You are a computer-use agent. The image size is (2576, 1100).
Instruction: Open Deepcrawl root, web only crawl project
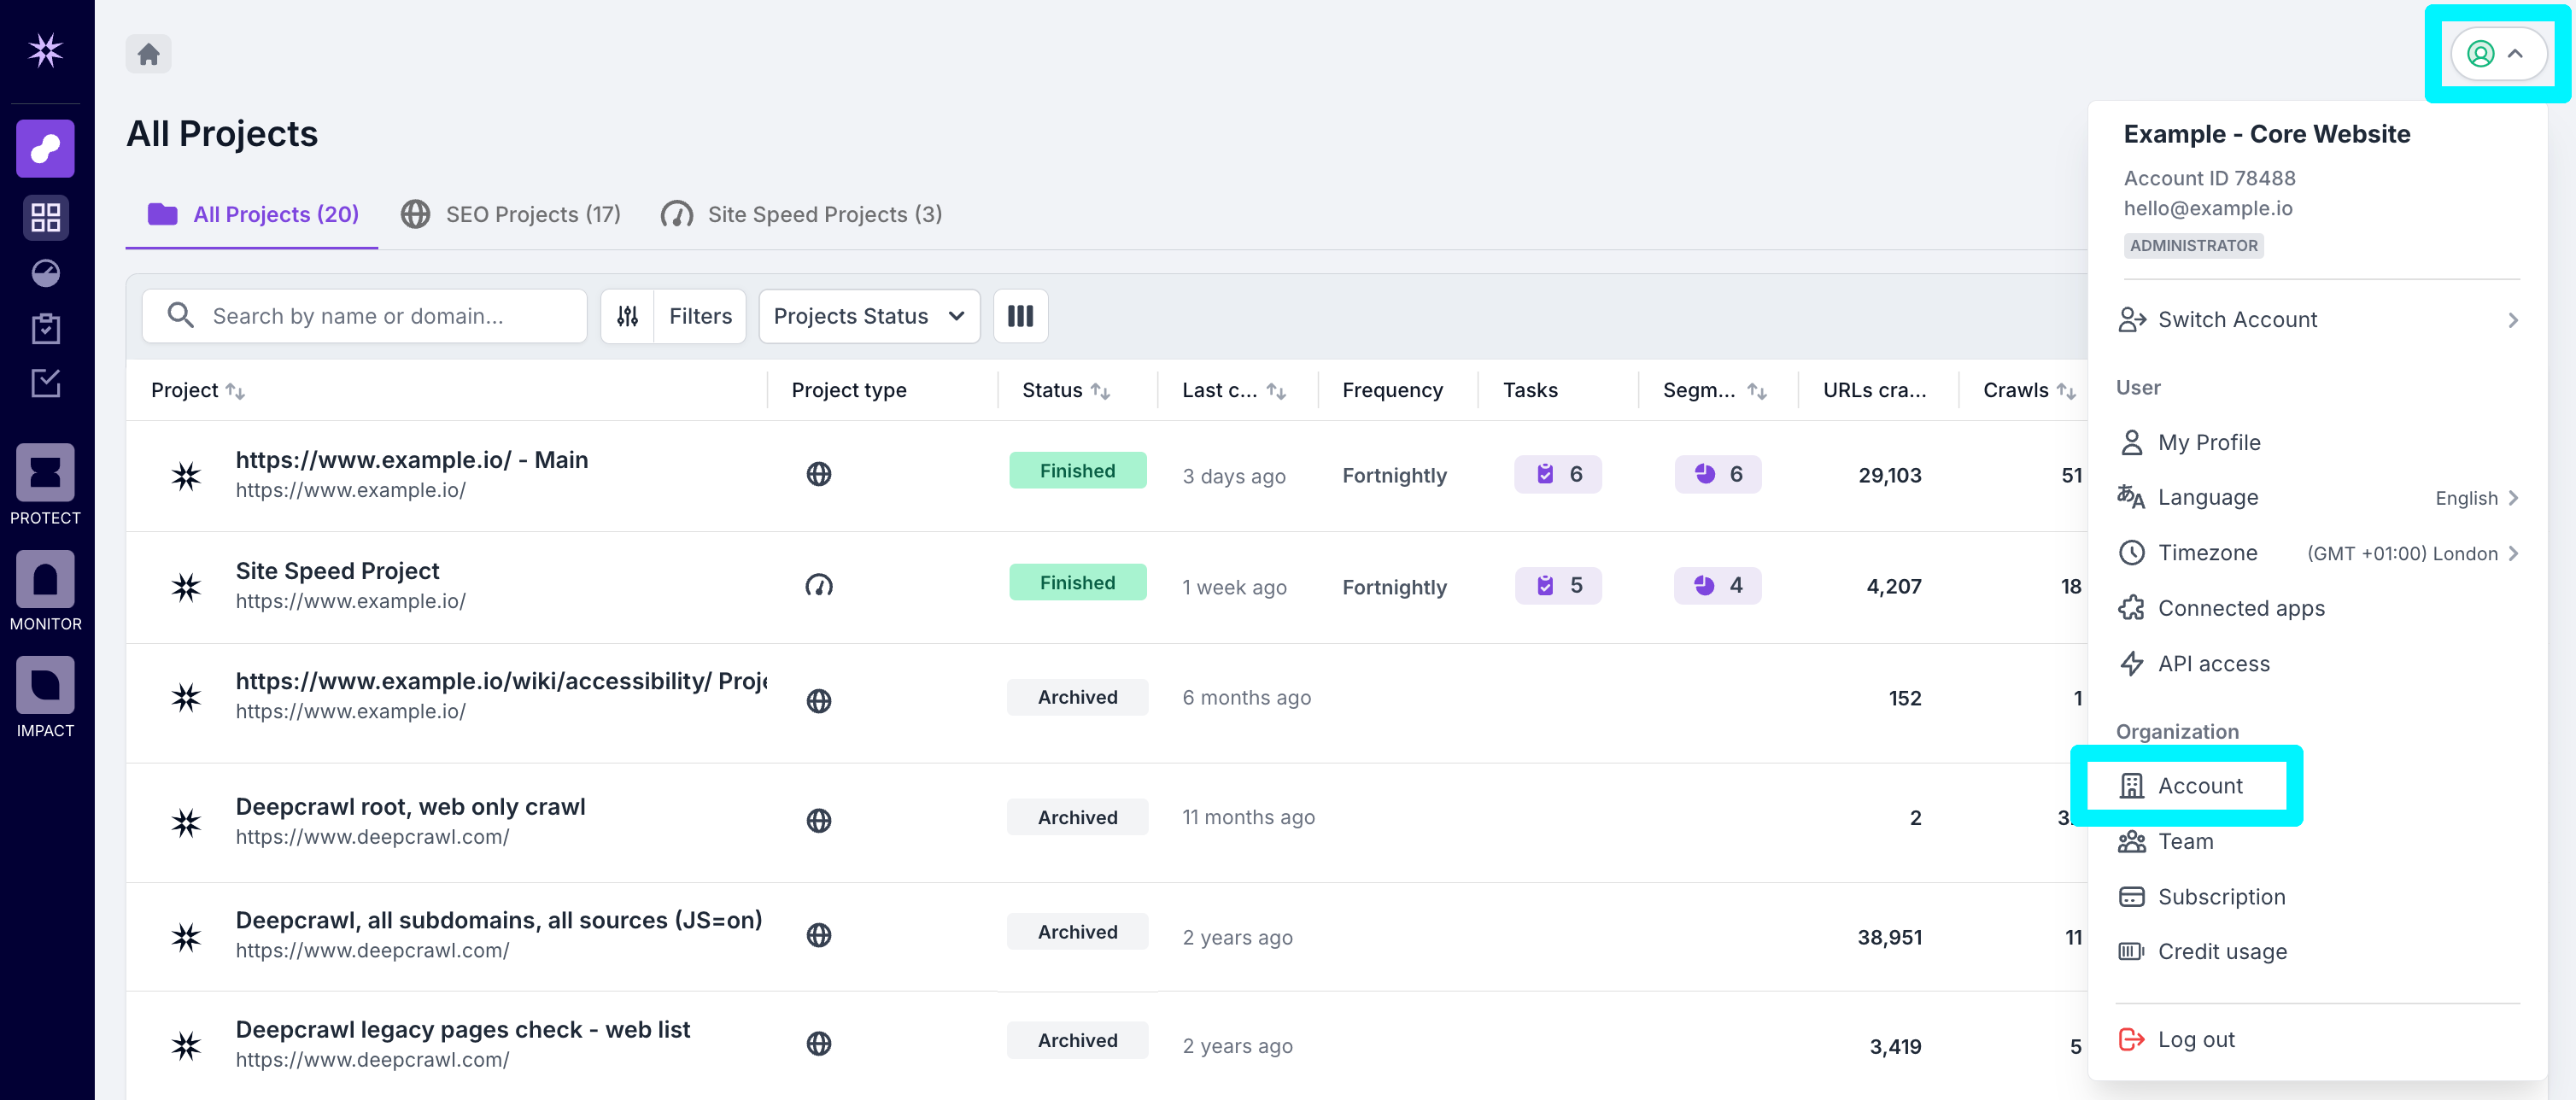pyautogui.click(x=410, y=807)
